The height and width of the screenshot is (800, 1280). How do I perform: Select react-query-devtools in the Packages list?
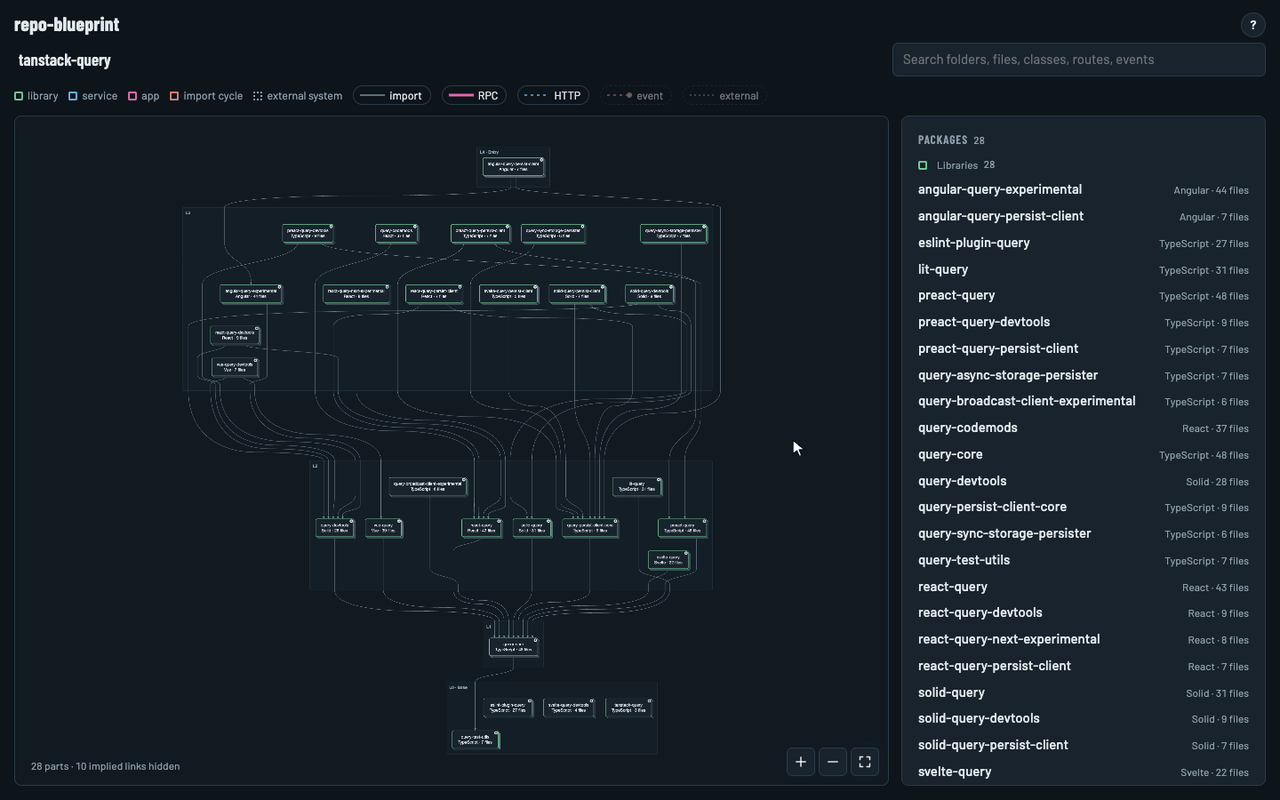(x=1083, y=613)
